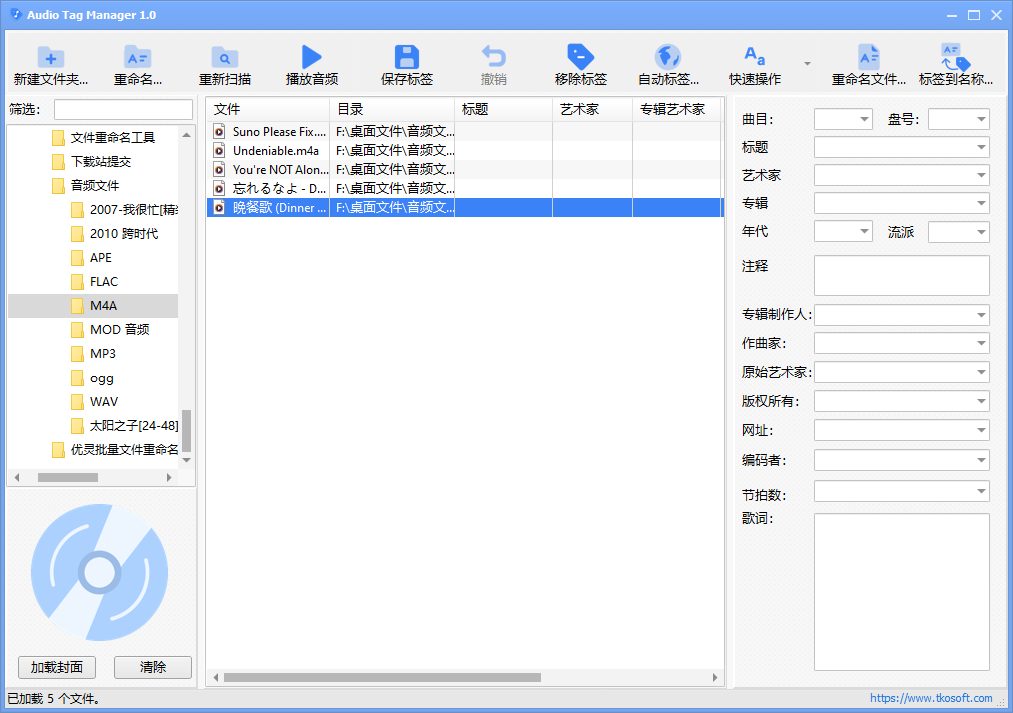
Task: Open the 曲目 dropdown
Action: click(x=843, y=119)
